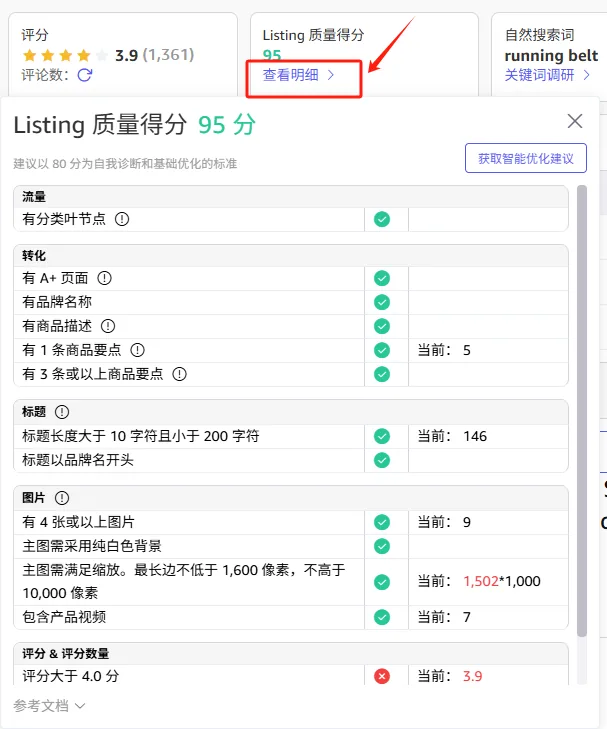This screenshot has height=729, width=607.
Task: Click info icon beside 有商品描述
Action: [x=108, y=326]
